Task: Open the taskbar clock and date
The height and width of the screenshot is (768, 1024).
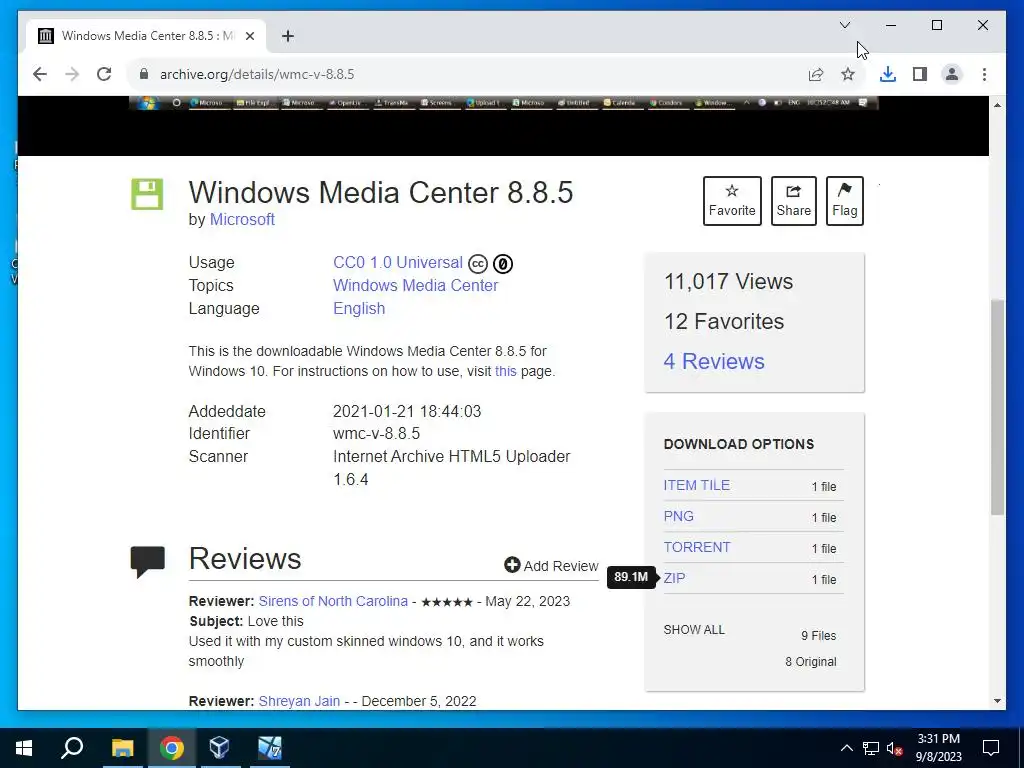Action: pos(938,748)
